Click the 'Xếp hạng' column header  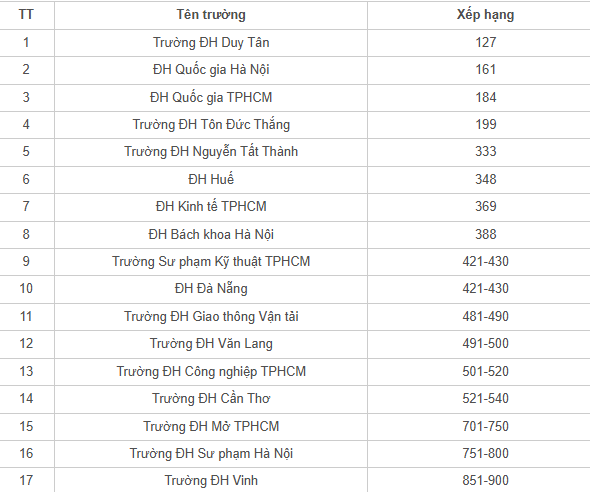tap(485, 15)
